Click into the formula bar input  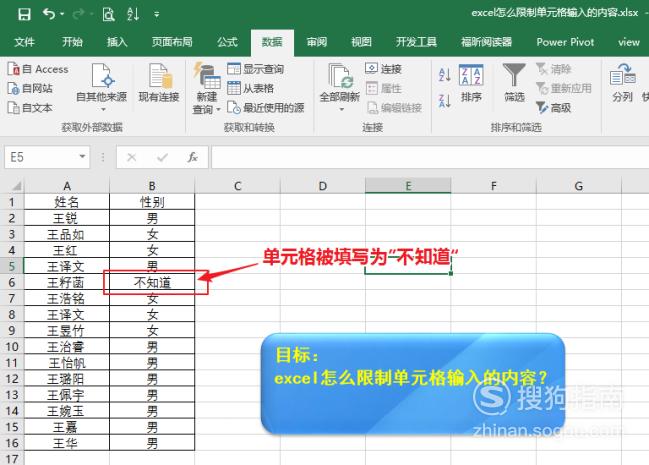tap(430, 157)
